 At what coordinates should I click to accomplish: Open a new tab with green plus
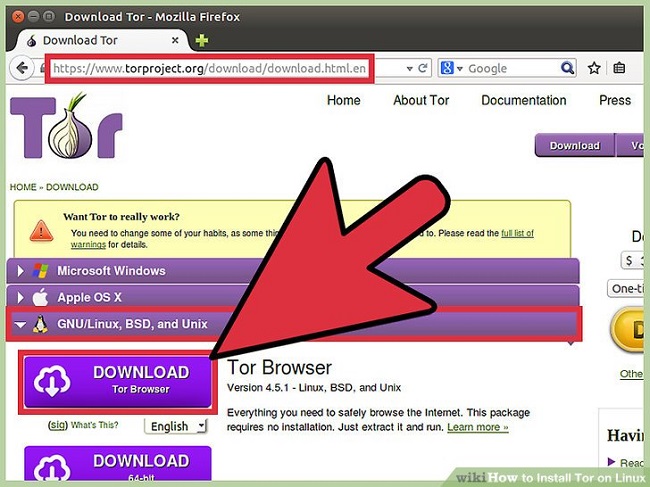coord(202,41)
